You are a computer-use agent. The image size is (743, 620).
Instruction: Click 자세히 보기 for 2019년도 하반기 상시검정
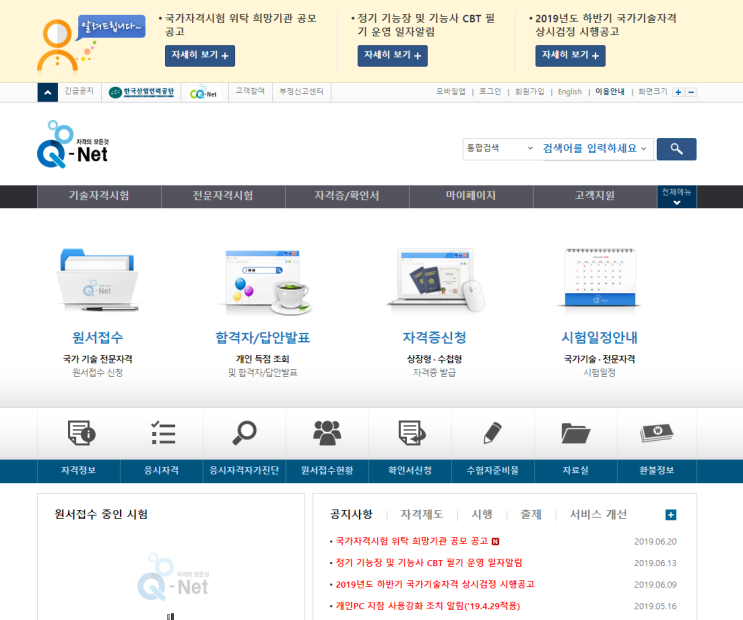pos(571,55)
